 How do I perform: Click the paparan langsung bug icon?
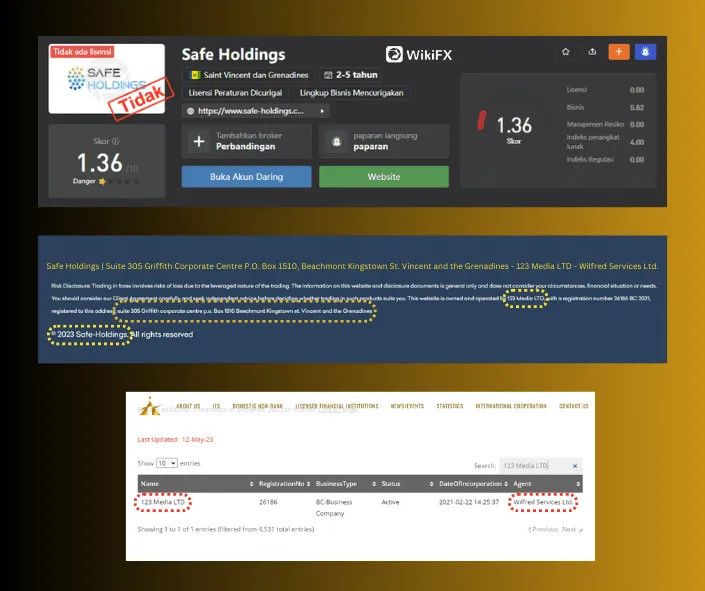coord(336,141)
